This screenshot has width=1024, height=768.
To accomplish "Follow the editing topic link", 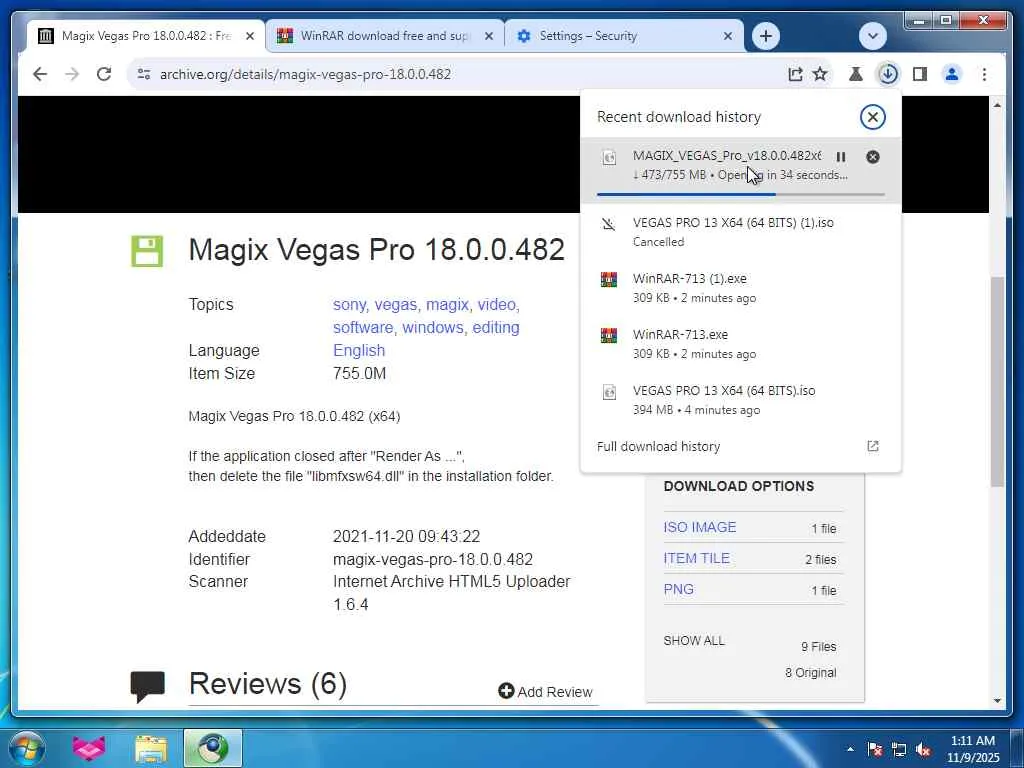I will 496,327.
